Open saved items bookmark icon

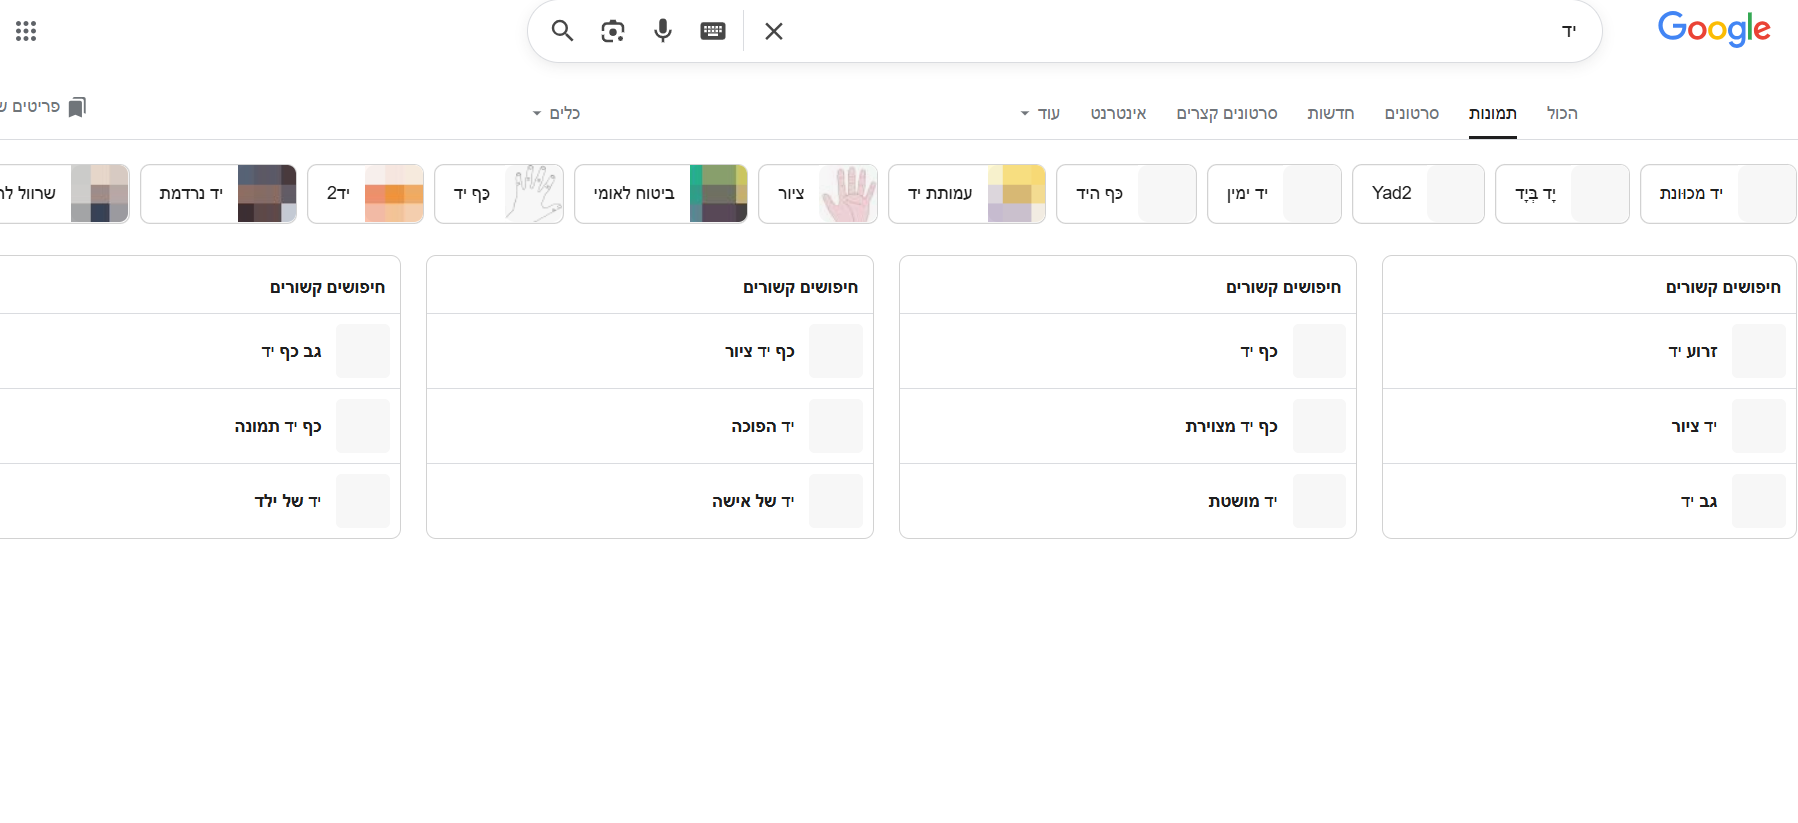pos(77,107)
